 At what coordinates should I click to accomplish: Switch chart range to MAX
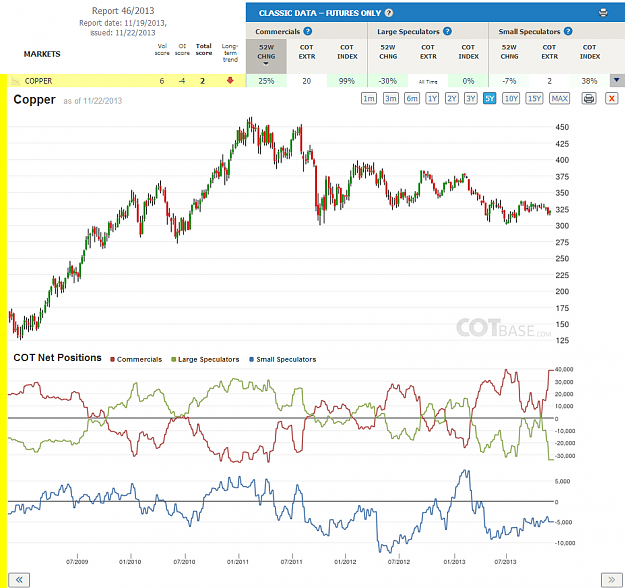click(x=560, y=98)
